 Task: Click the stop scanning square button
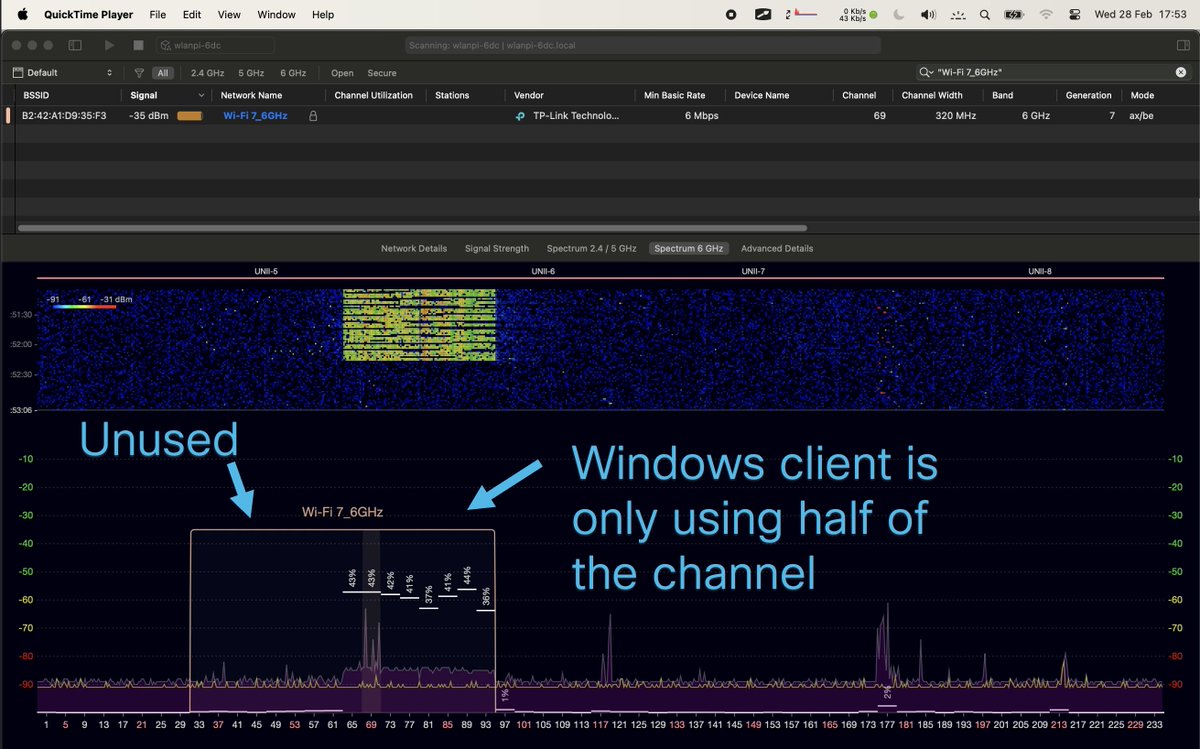click(139, 45)
